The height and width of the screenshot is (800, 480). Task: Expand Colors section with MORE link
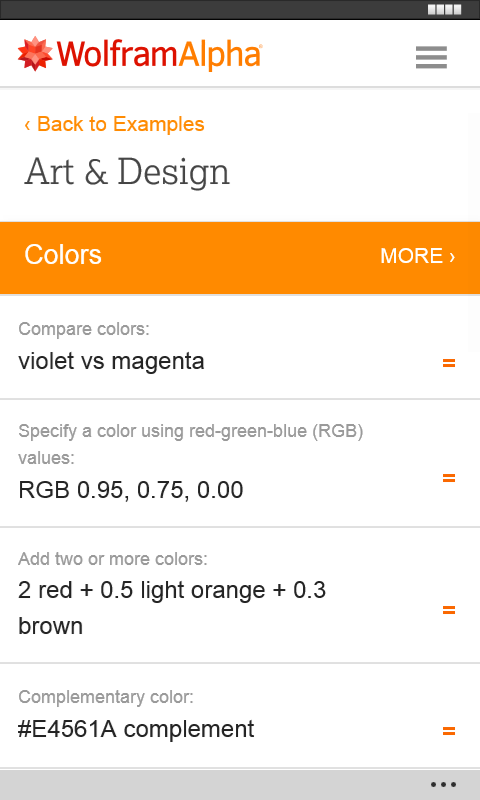coord(417,256)
